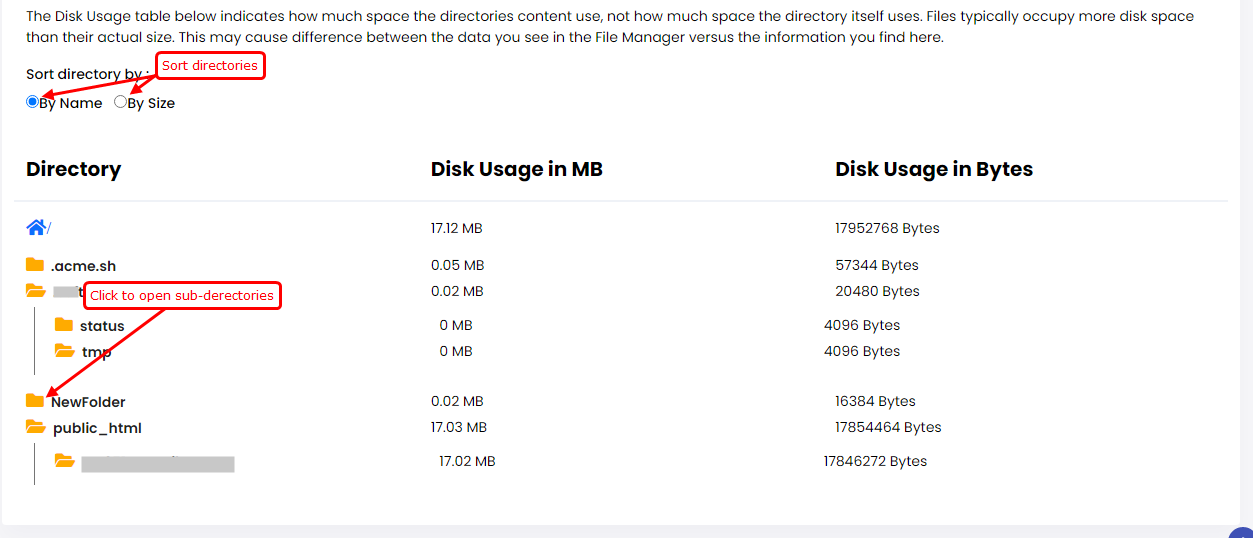The image size is (1253, 538).
Task: Open the status subdirectory label
Action: [102, 326]
